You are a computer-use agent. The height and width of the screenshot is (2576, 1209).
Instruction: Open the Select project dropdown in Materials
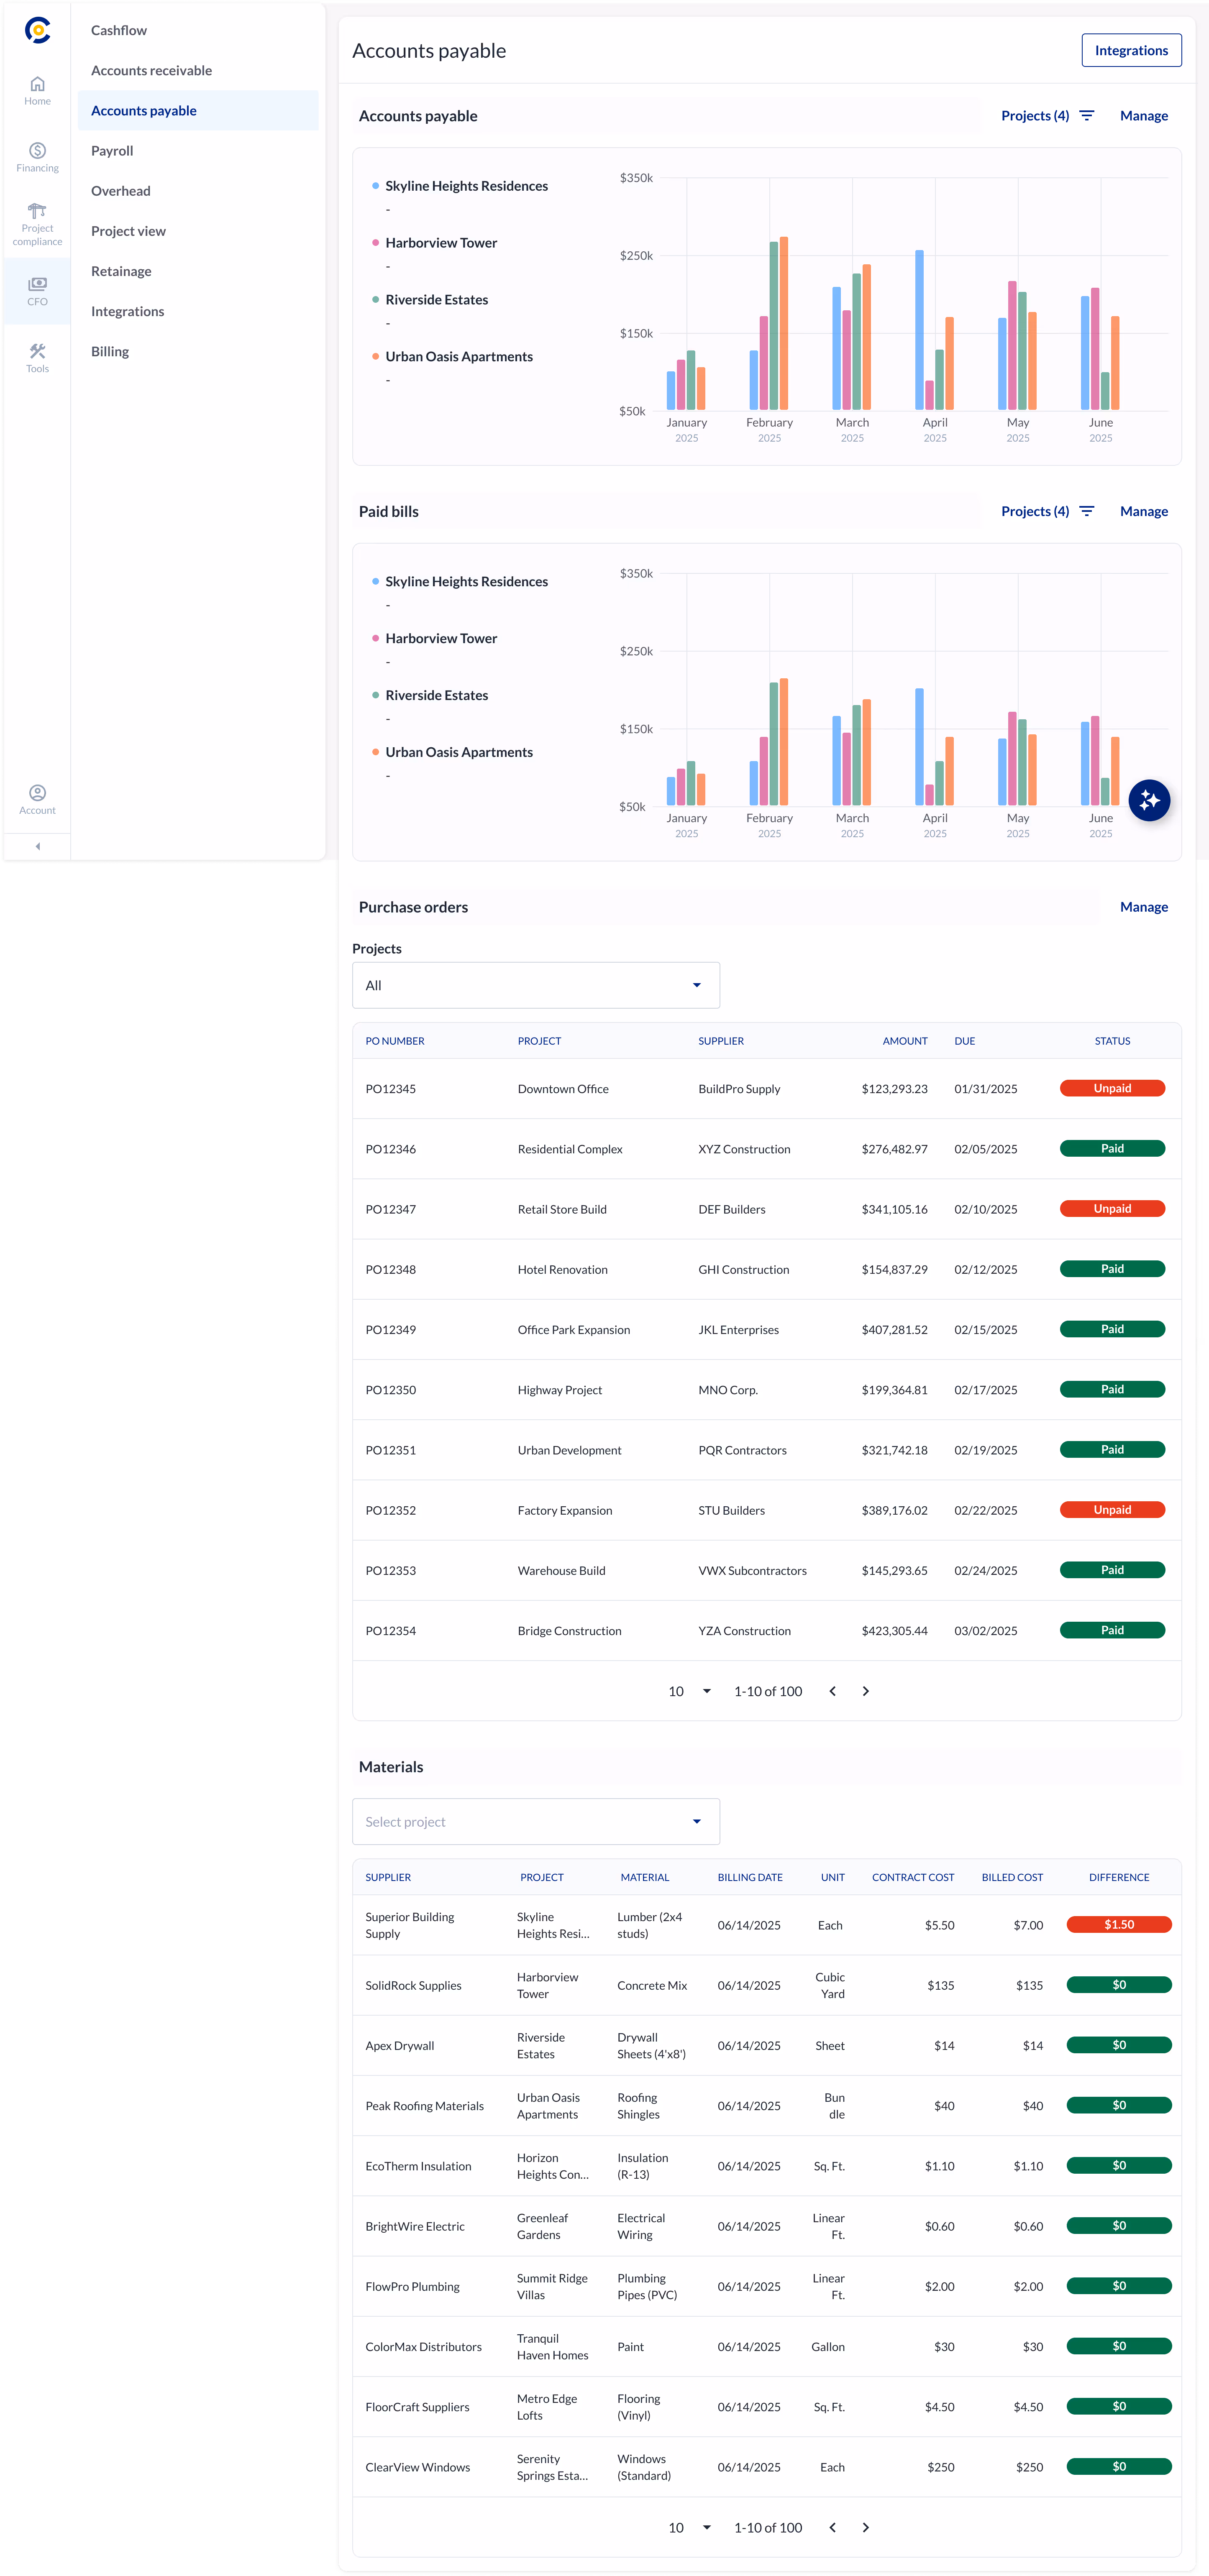(x=536, y=1821)
